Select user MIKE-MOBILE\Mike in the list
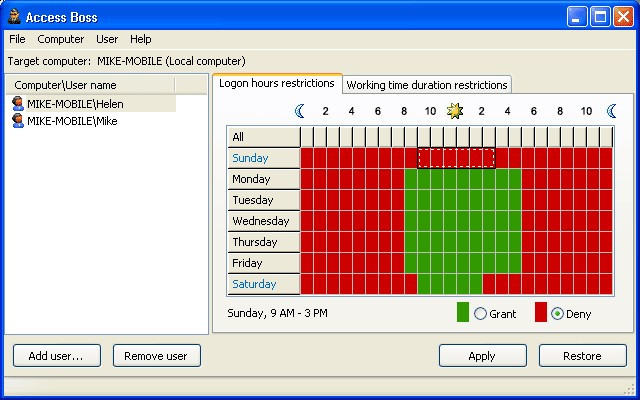 [x=72, y=121]
